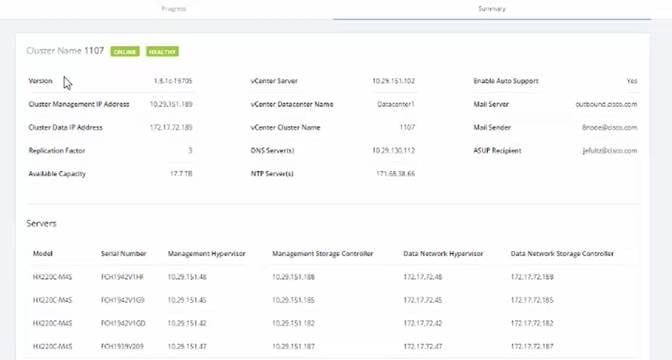The image size is (672, 360).
Task: Select the Version label
Action: click(40, 81)
